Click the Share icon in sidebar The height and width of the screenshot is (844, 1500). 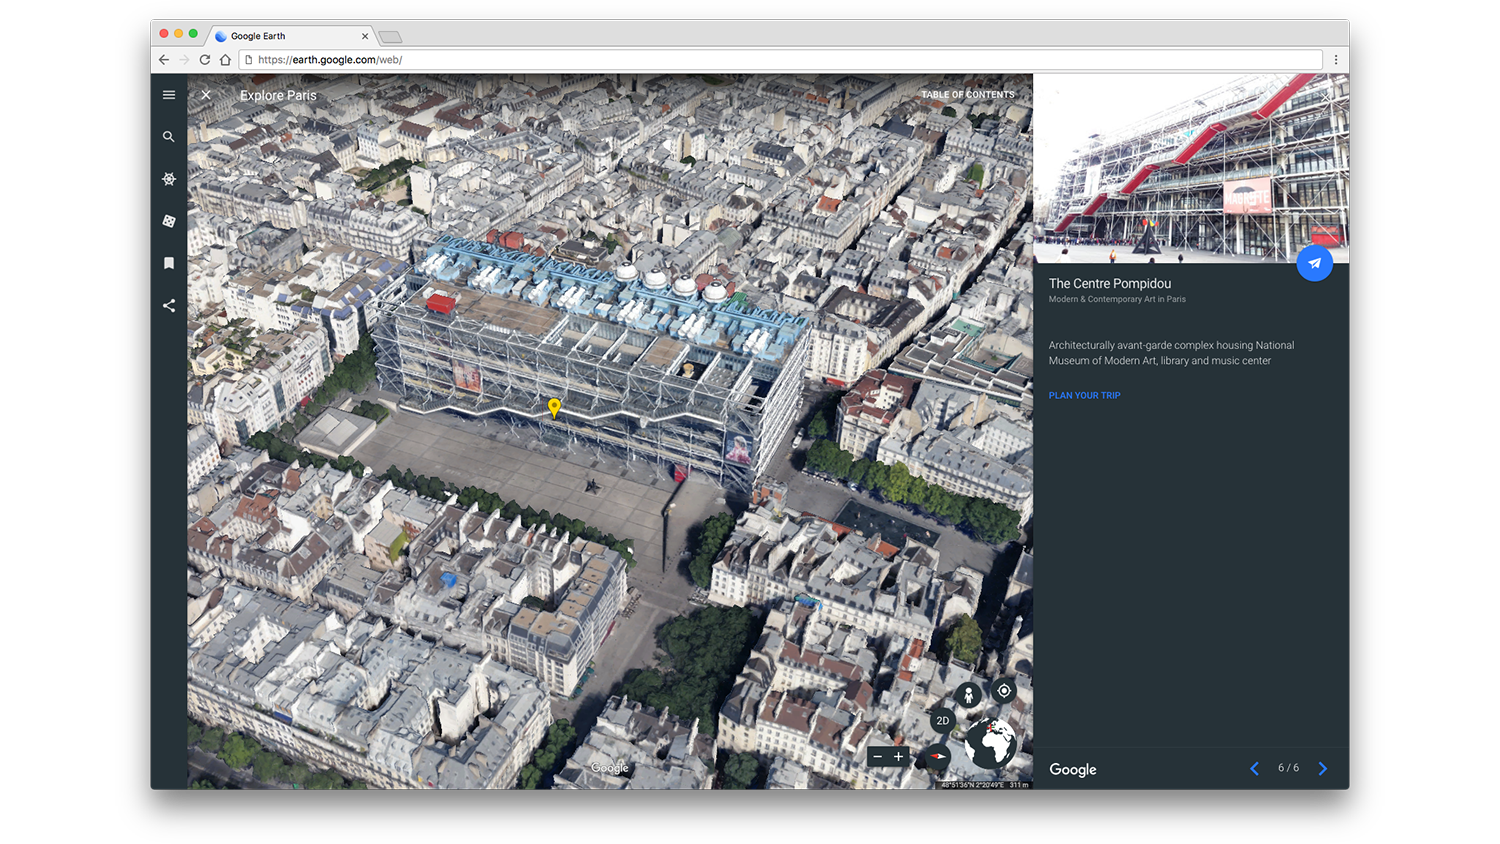pyautogui.click(x=169, y=305)
